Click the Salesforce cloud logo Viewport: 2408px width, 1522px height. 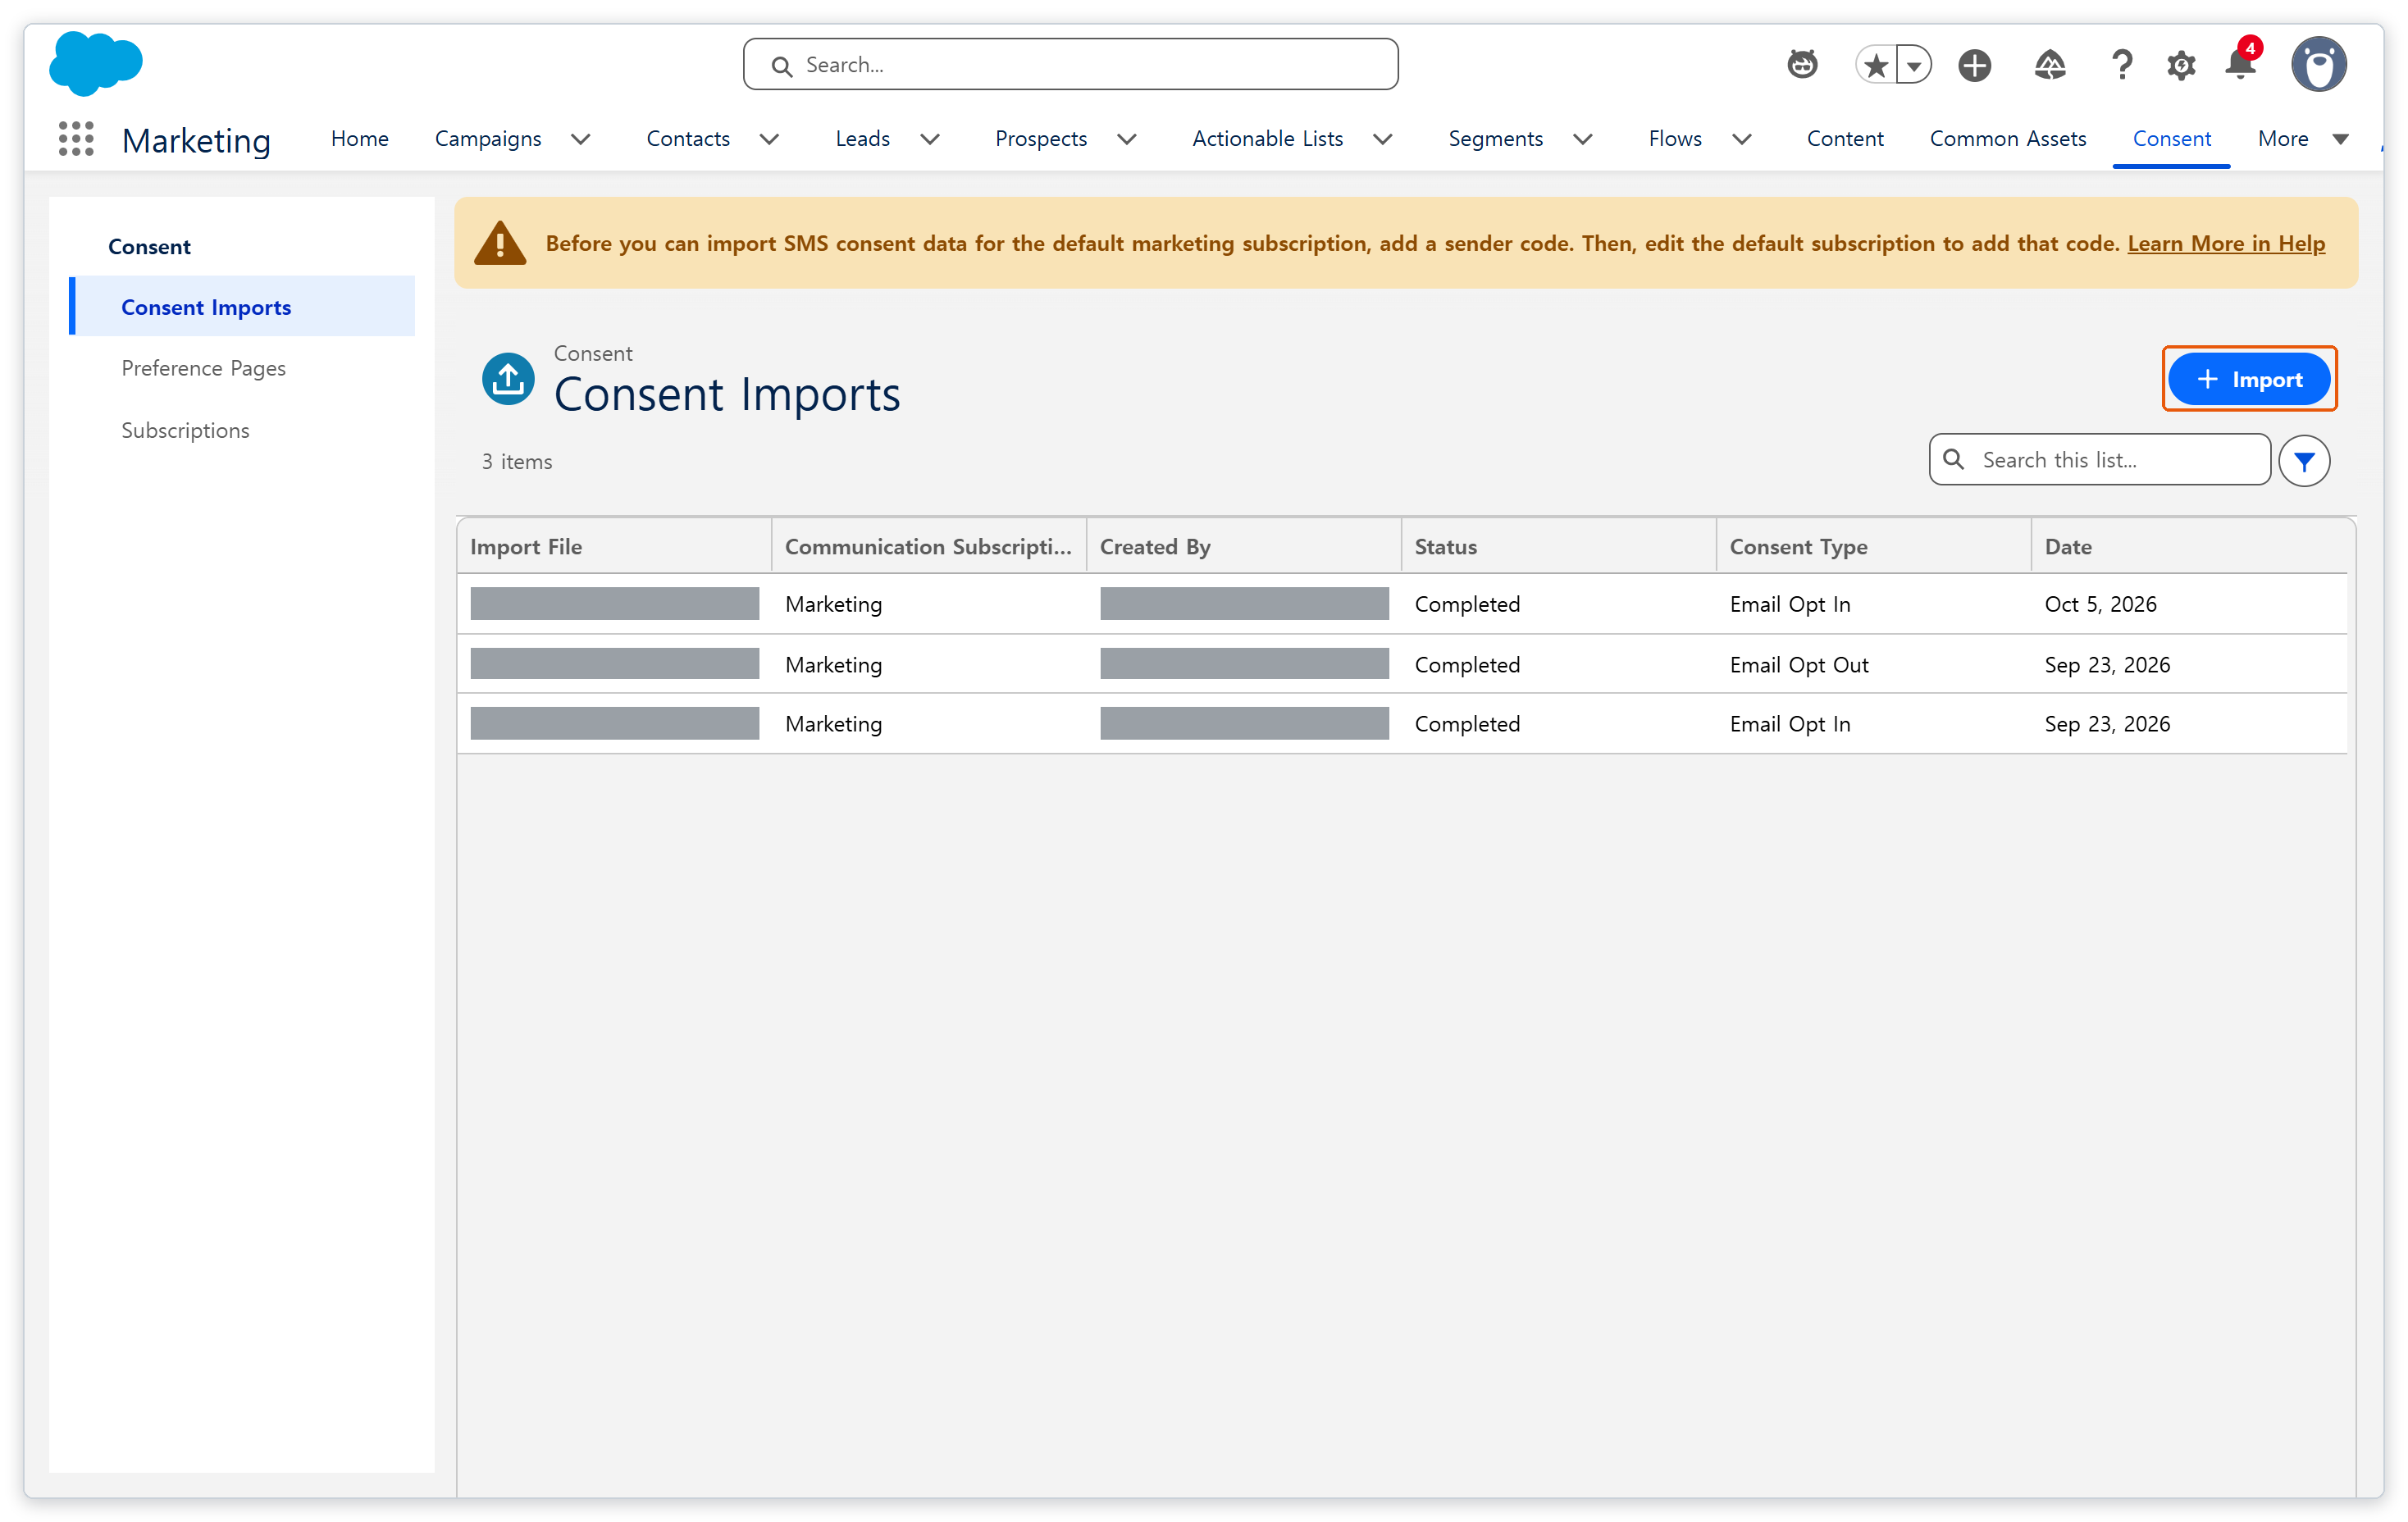tap(96, 63)
